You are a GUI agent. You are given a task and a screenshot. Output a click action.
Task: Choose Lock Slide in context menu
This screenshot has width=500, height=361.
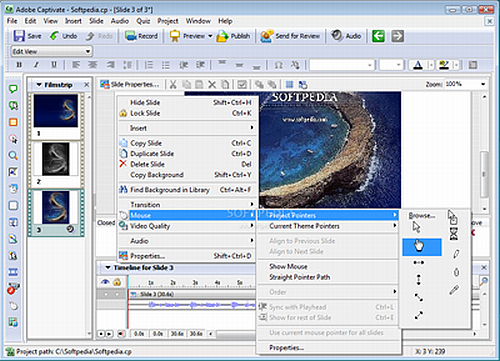tap(188, 113)
